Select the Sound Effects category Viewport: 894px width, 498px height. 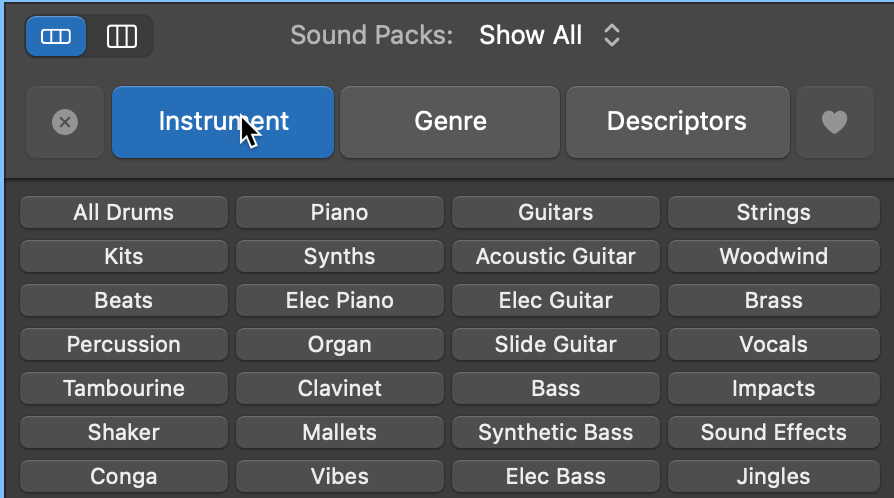point(773,432)
